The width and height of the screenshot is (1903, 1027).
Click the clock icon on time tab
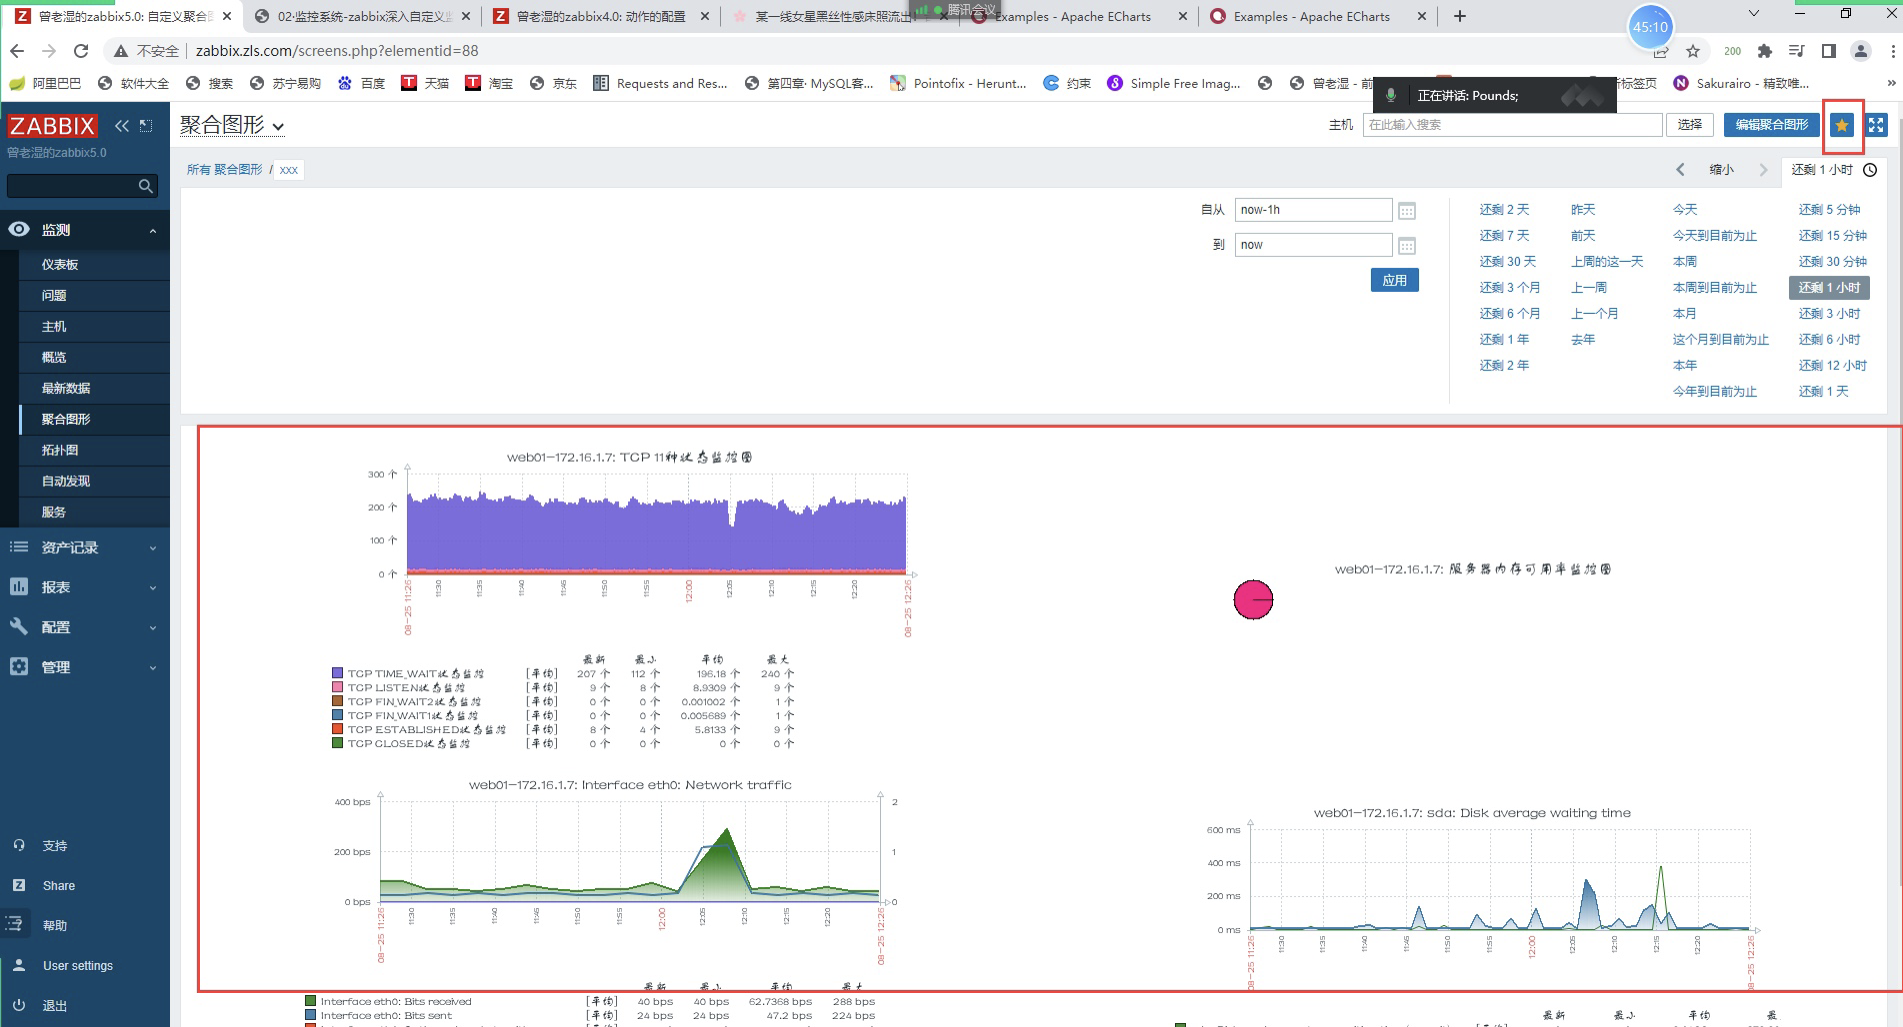coord(1870,170)
